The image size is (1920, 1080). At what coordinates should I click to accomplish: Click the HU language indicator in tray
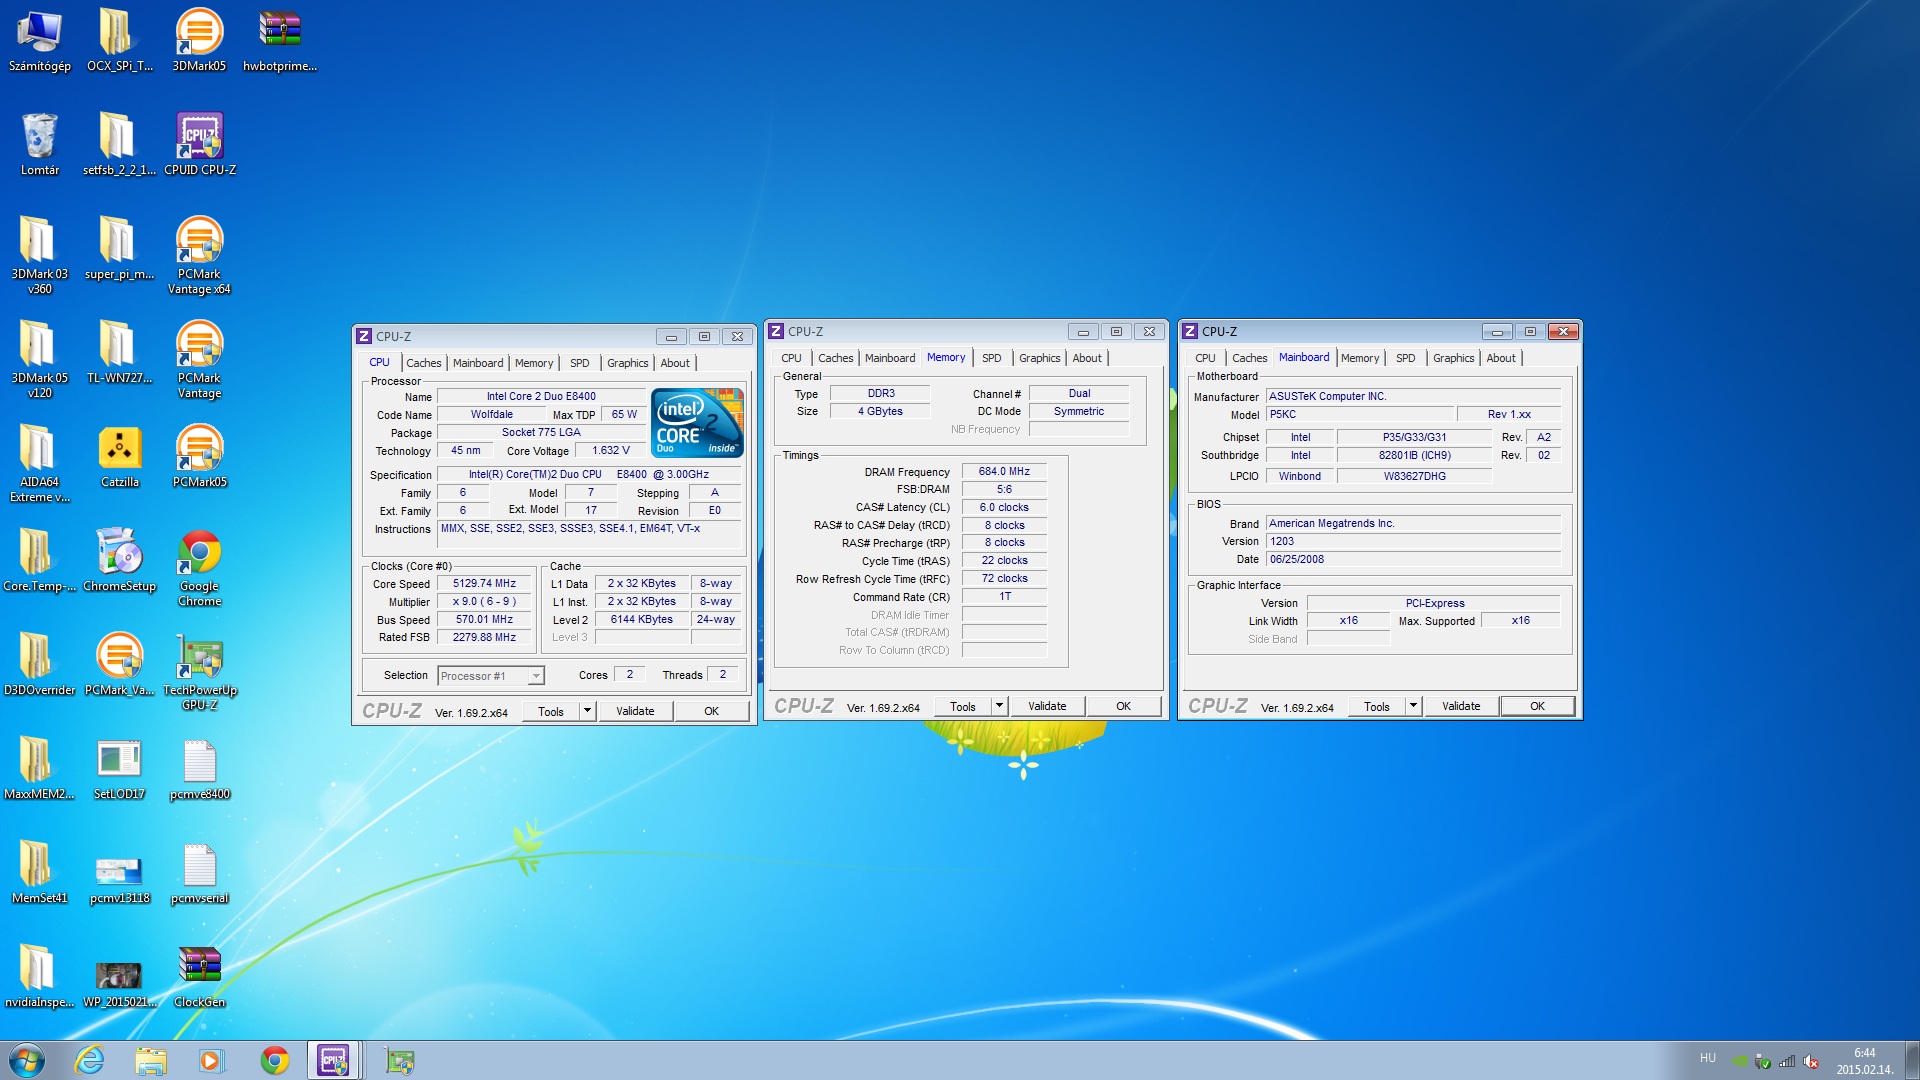(x=1707, y=1058)
